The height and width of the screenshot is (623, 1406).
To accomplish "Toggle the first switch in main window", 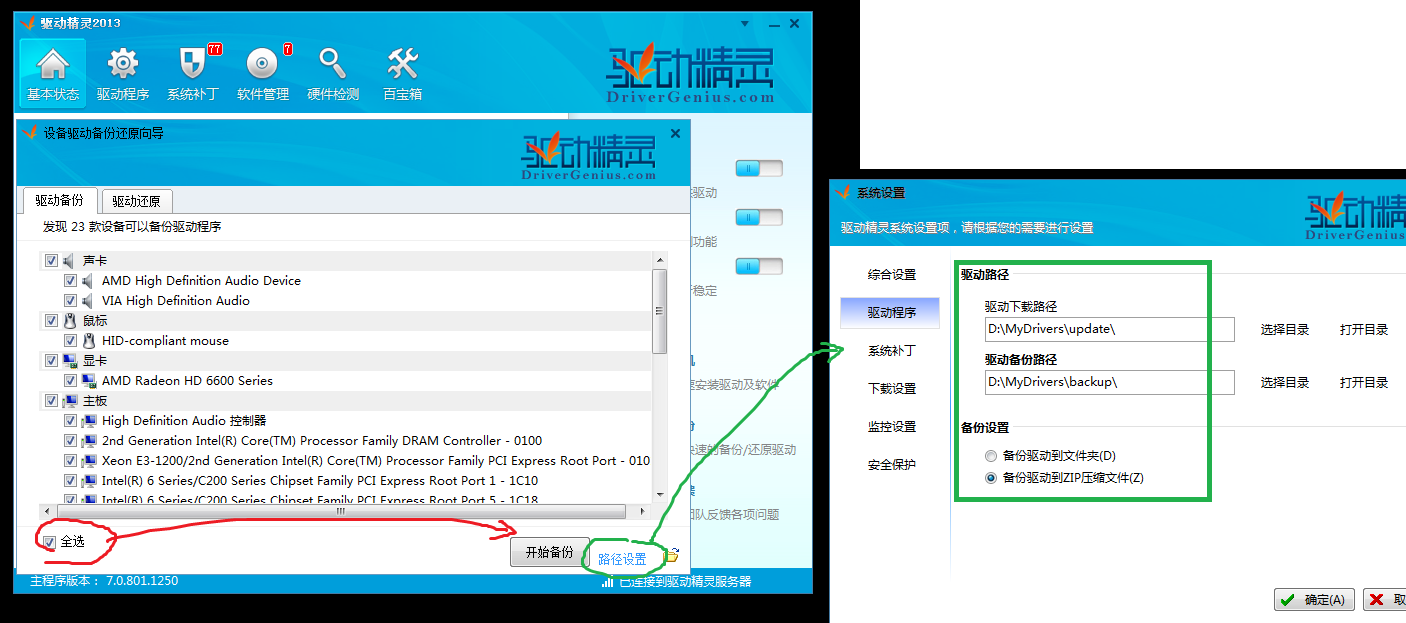I will (759, 169).
